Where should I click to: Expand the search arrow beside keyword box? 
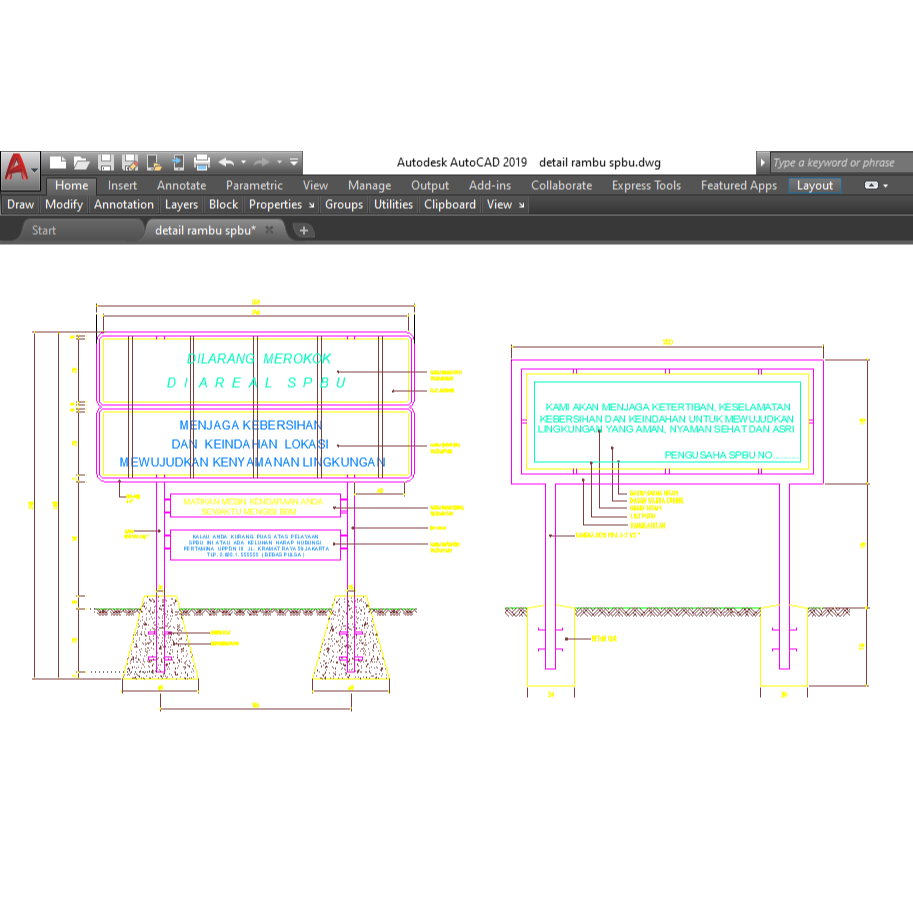point(762,162)
